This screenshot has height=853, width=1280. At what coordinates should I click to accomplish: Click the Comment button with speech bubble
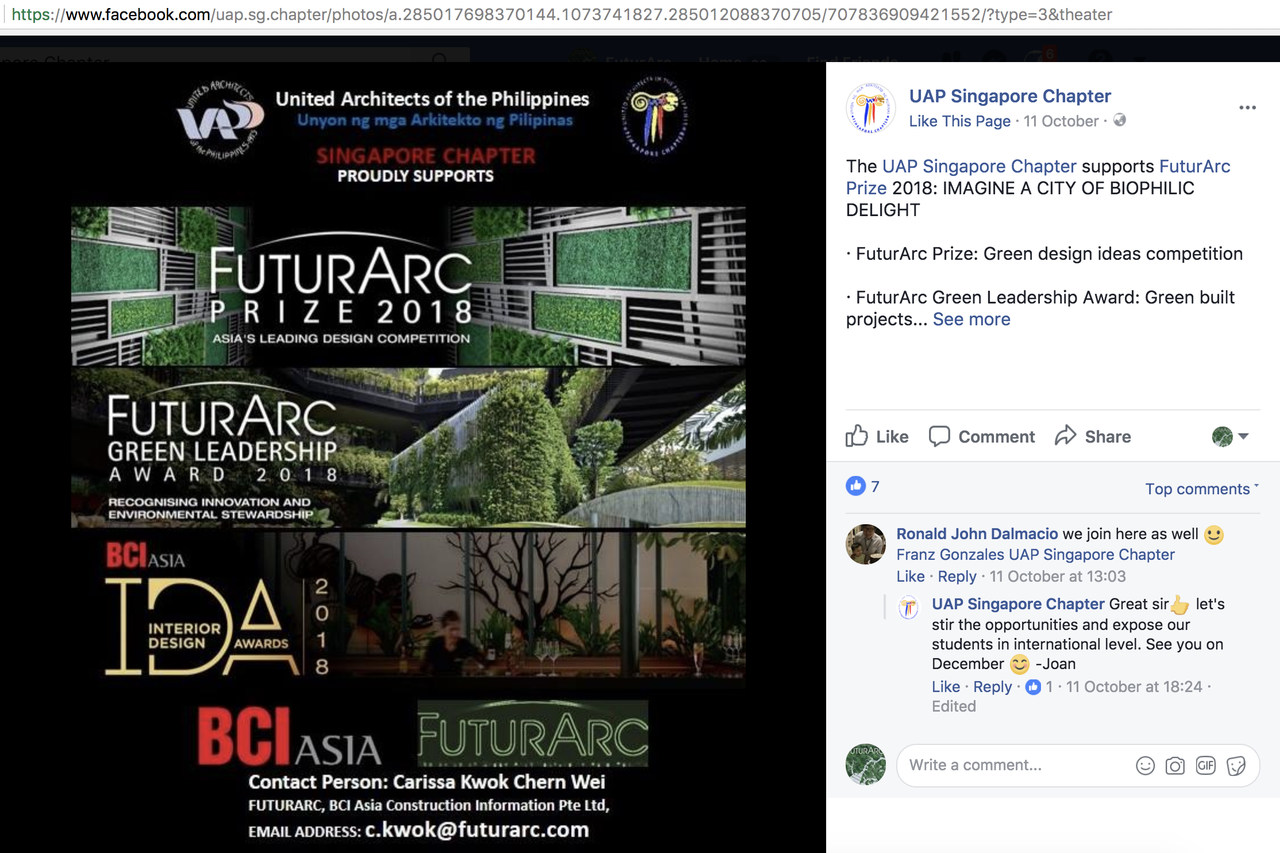(x=981, y=436)
